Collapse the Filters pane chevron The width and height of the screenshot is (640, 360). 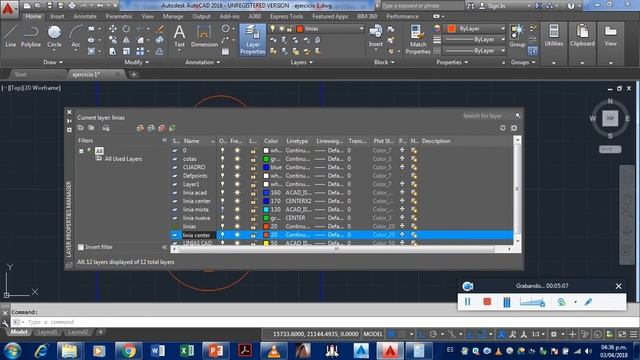pos(164,140)
